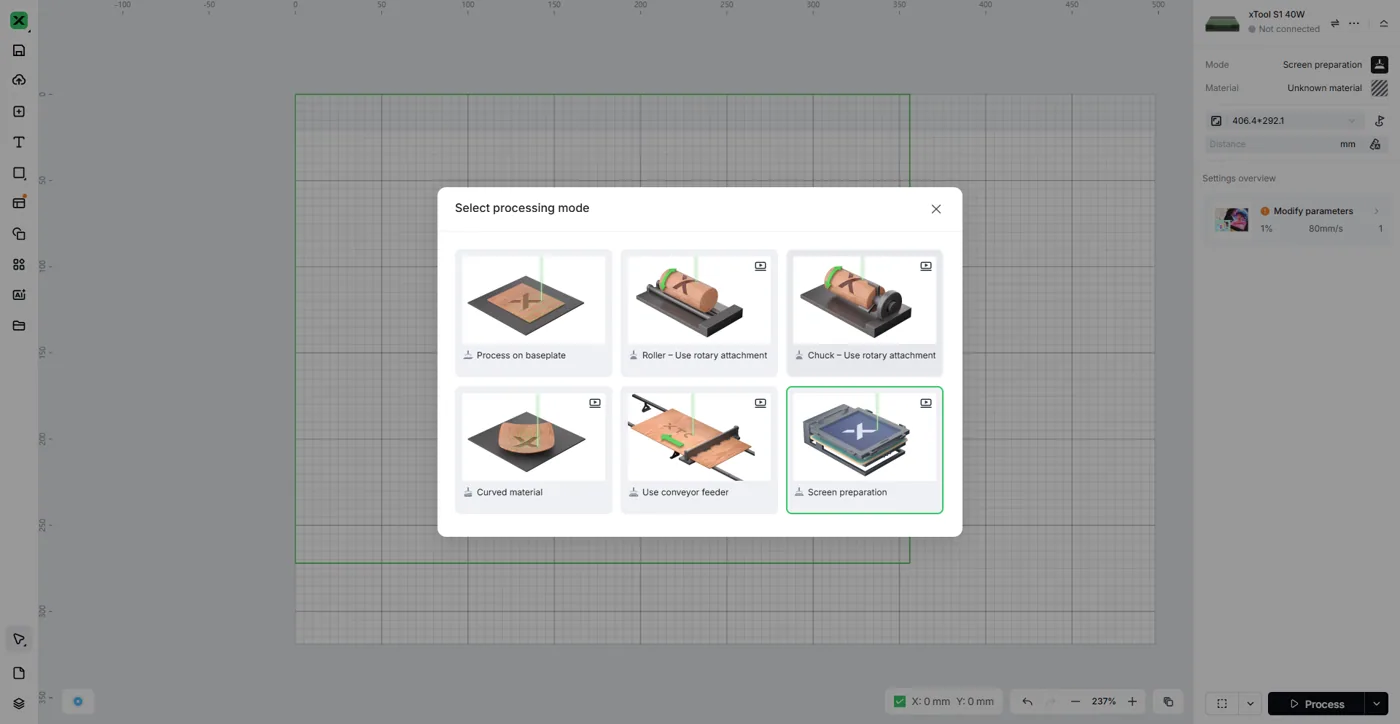Click the Not connected status text
Image resolution: width=1400 pixels, height=724 pixels.
[1289, 29]
